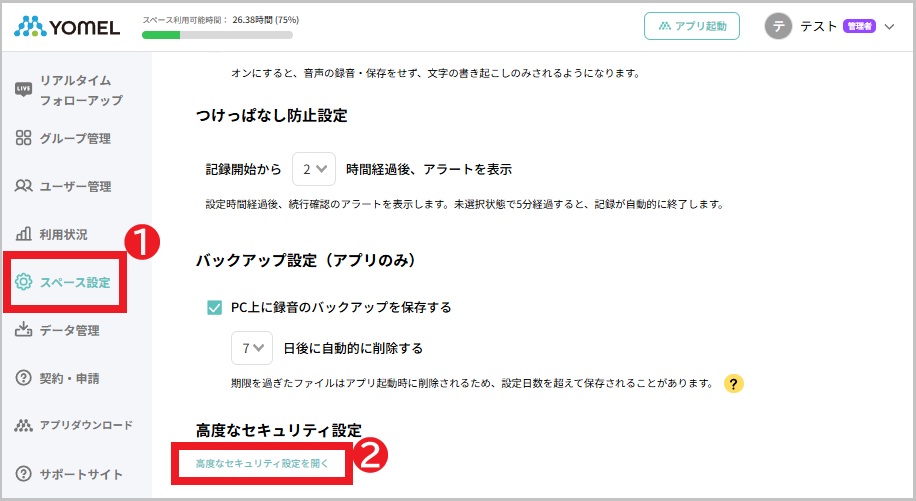Click the yellow help icon beside backup note

[733, 383]
